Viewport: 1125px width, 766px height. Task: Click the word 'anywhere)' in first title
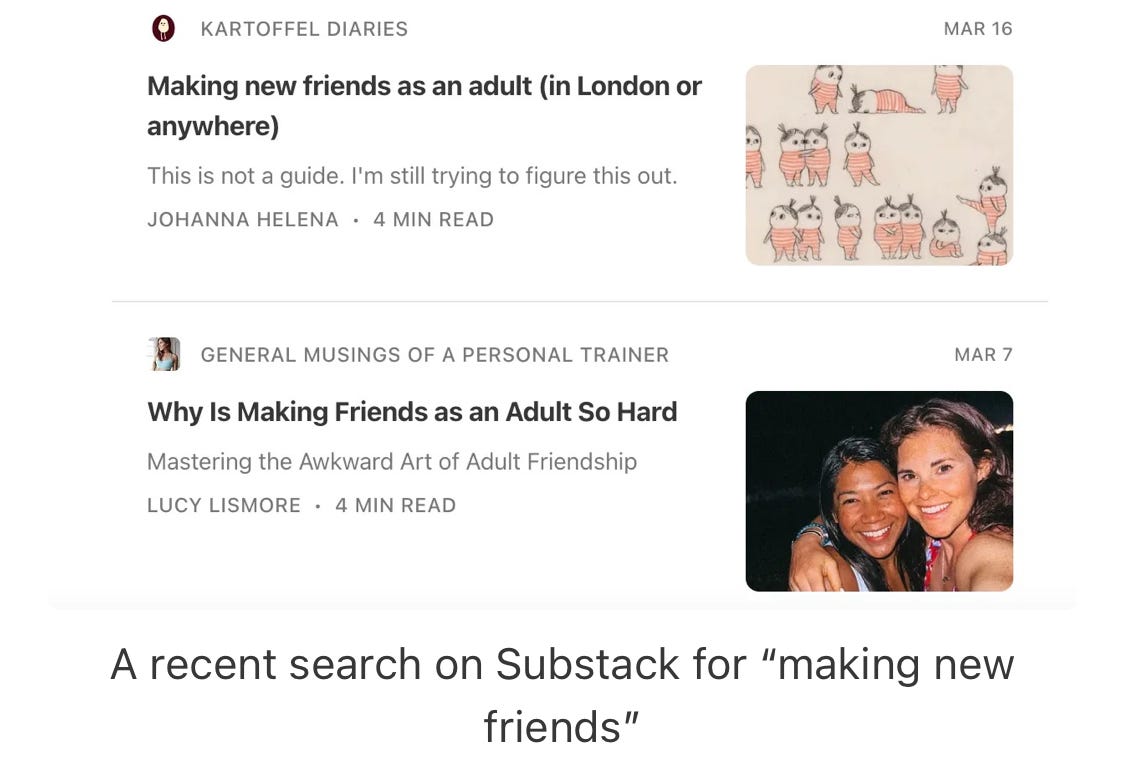point(213,126)
